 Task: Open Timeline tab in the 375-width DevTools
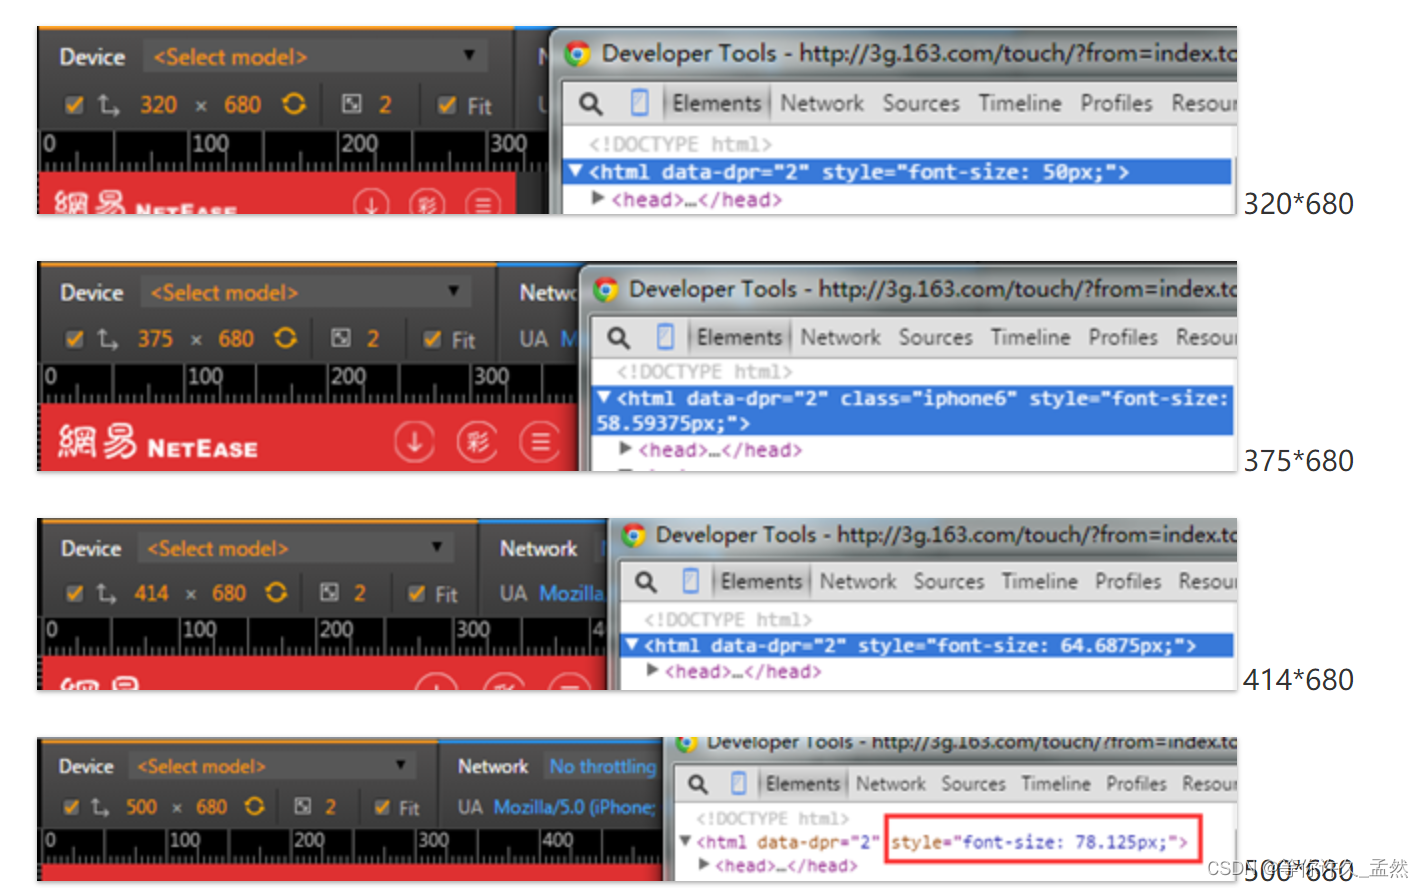[x=1030, y=337]
